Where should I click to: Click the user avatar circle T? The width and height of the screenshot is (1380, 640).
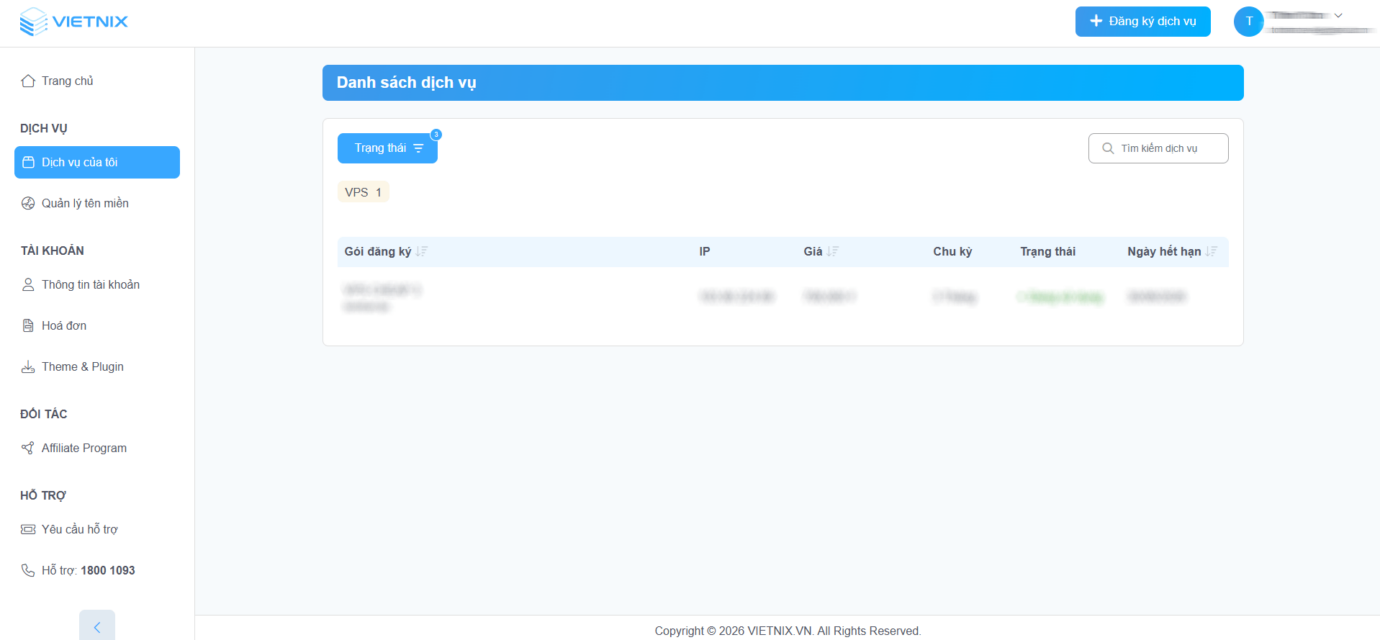(x=1248, y=22)
